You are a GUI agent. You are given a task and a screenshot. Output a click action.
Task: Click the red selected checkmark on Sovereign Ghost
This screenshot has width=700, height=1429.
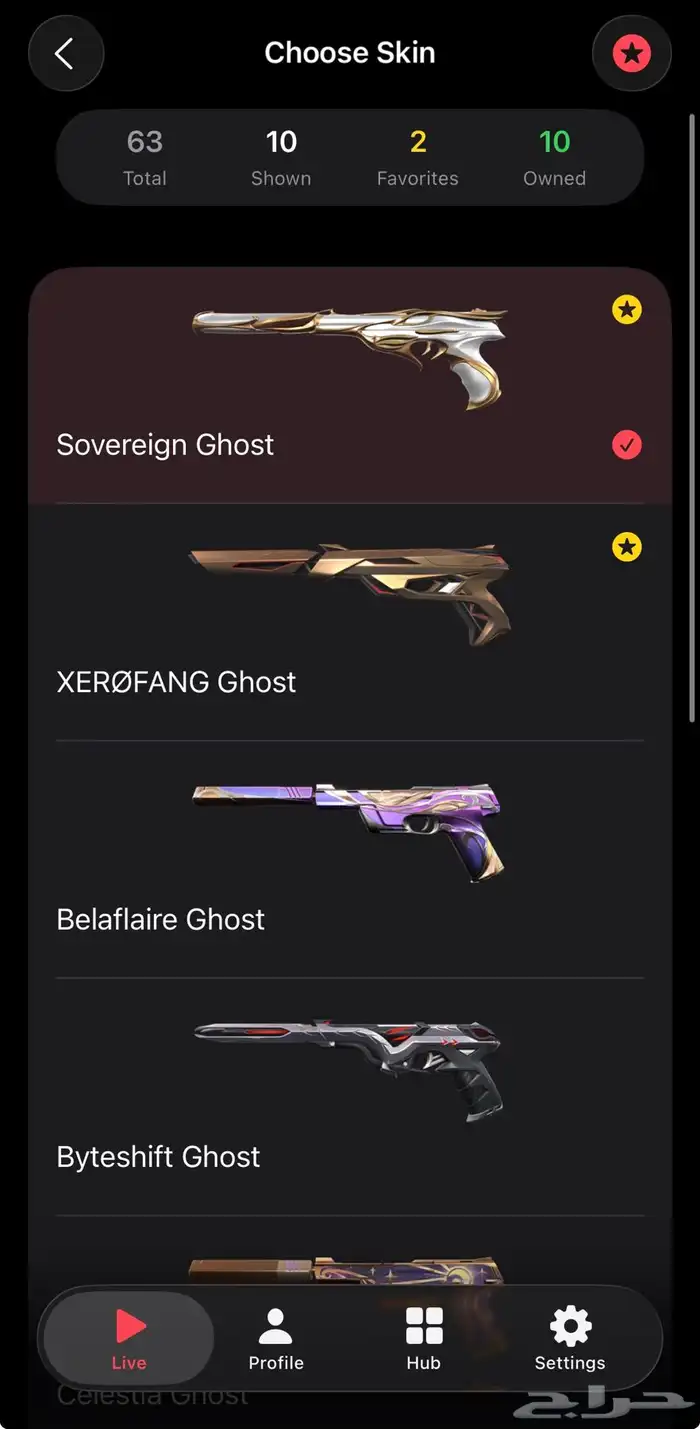tap(627, 445)
